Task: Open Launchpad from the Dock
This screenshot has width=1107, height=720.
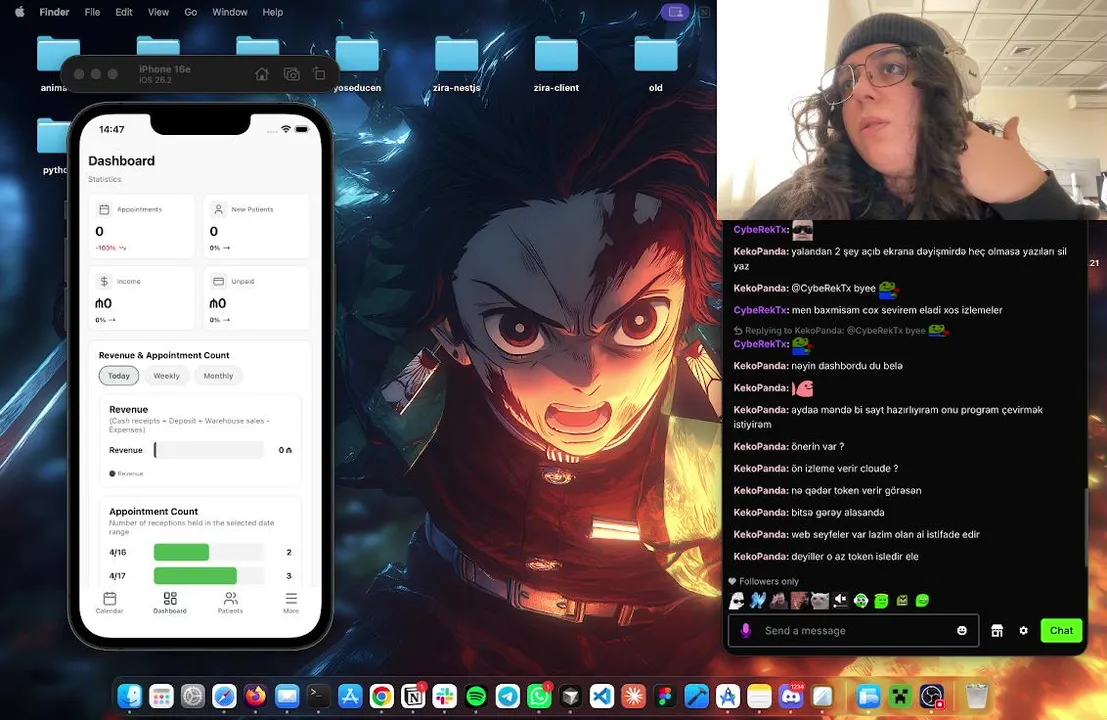Action: (161, 697)
